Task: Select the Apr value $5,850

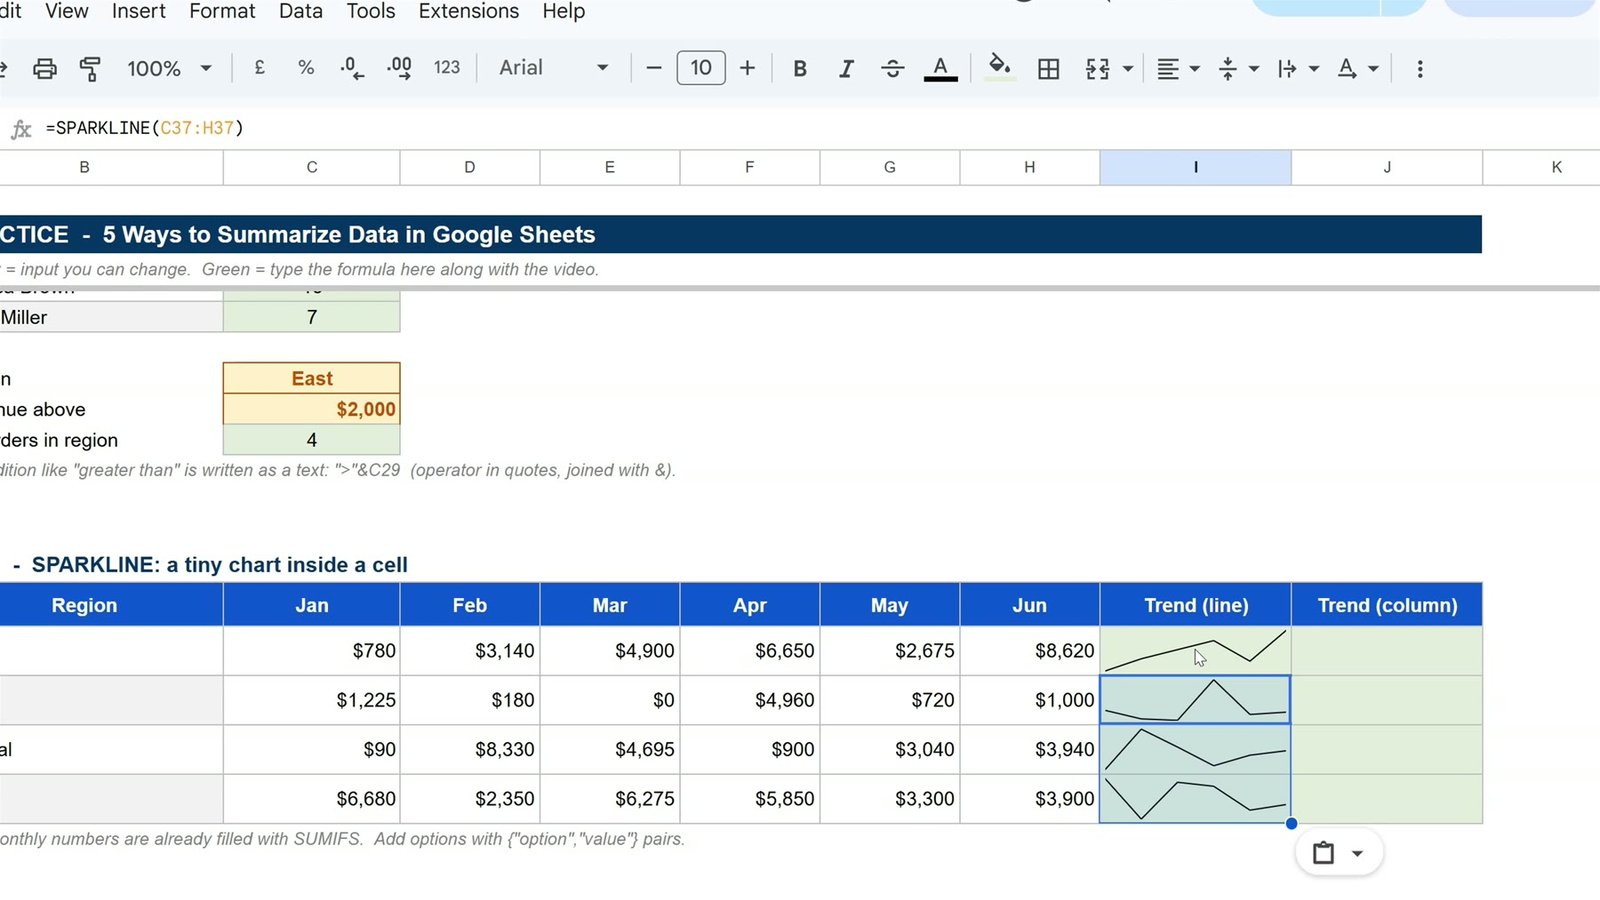Action: (x=750, y=799)
